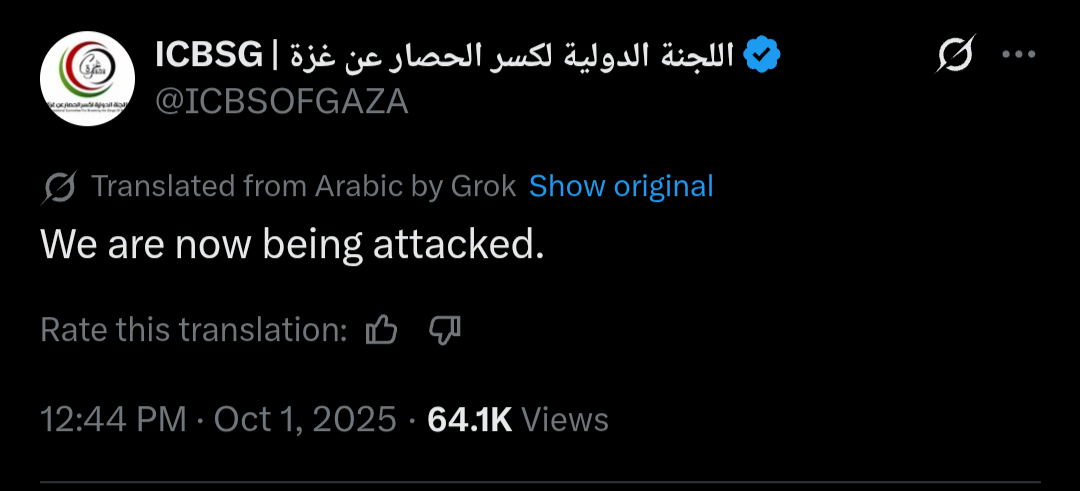Click the Arabic account name text
Screen dimensions: 1080x491
click(x=512, y=57)
